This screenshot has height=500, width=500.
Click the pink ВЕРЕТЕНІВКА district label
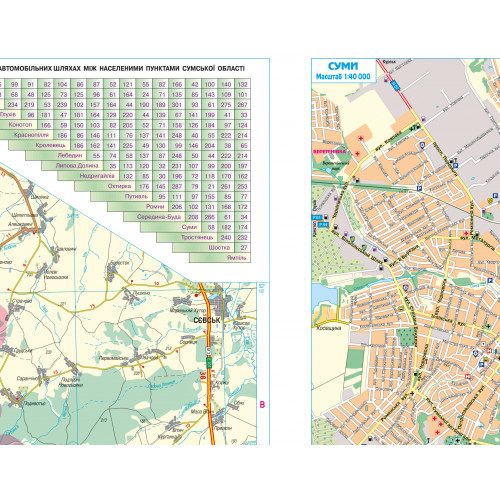pyautogui.click(x=329, y=151)
